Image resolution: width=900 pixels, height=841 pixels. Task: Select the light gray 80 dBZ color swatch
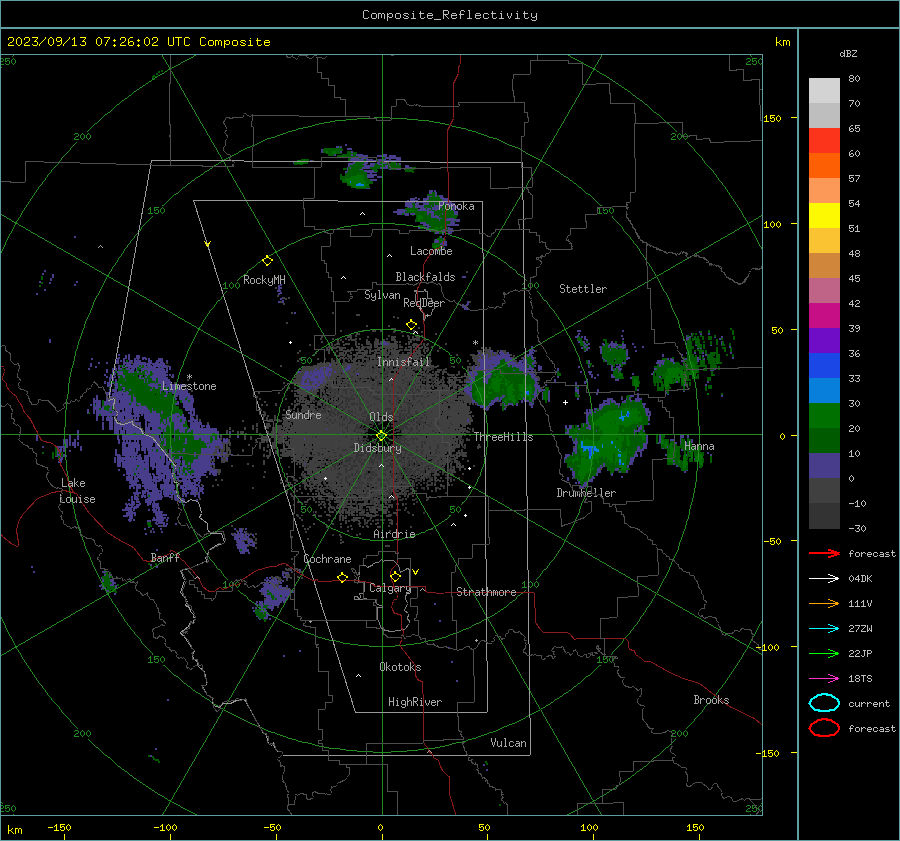(824, 90)
